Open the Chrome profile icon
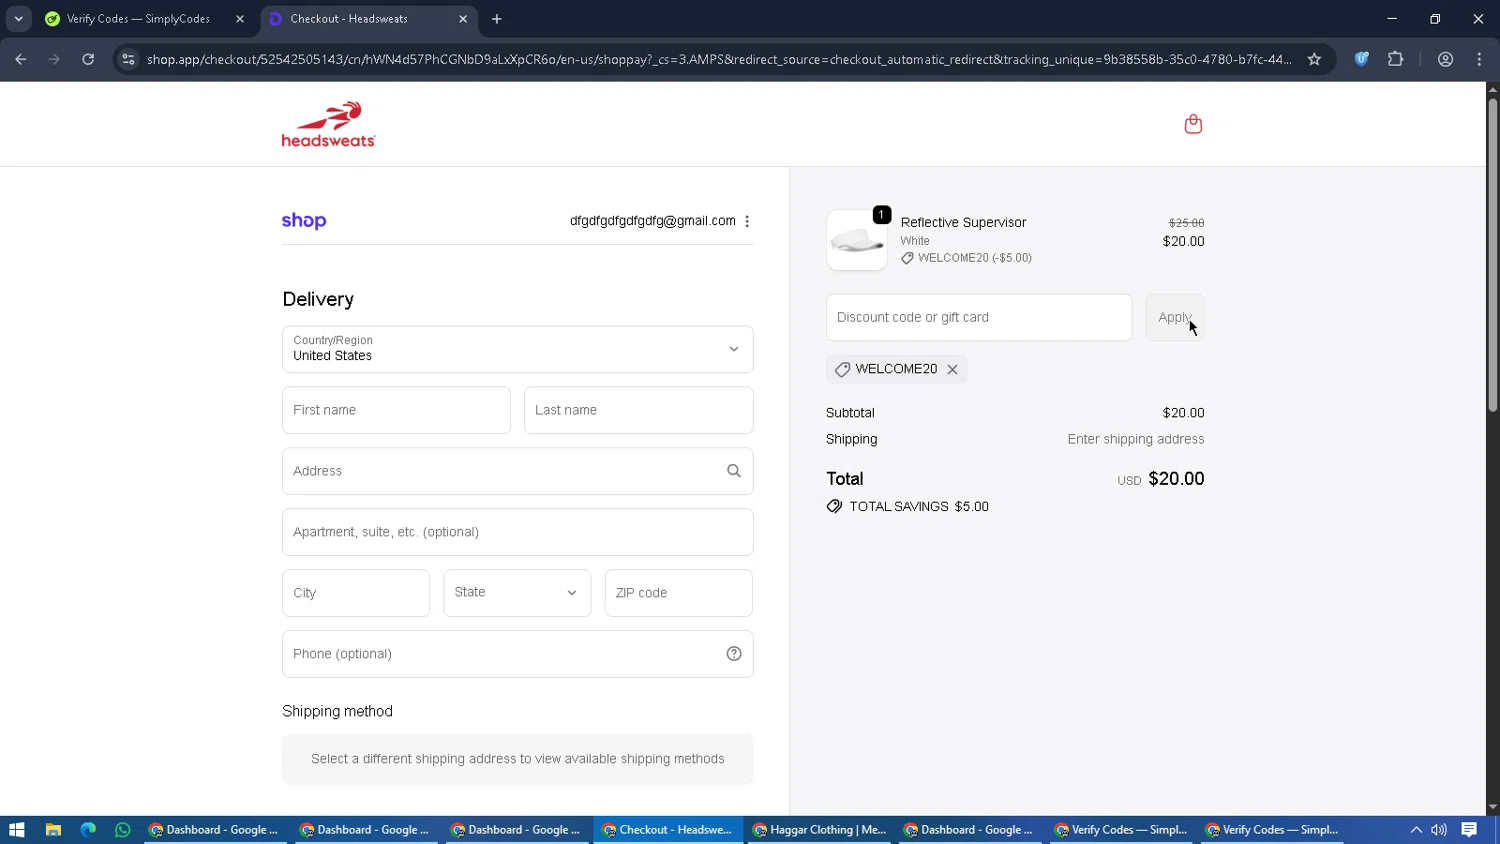1500x844 pixels. [1445, 59]
